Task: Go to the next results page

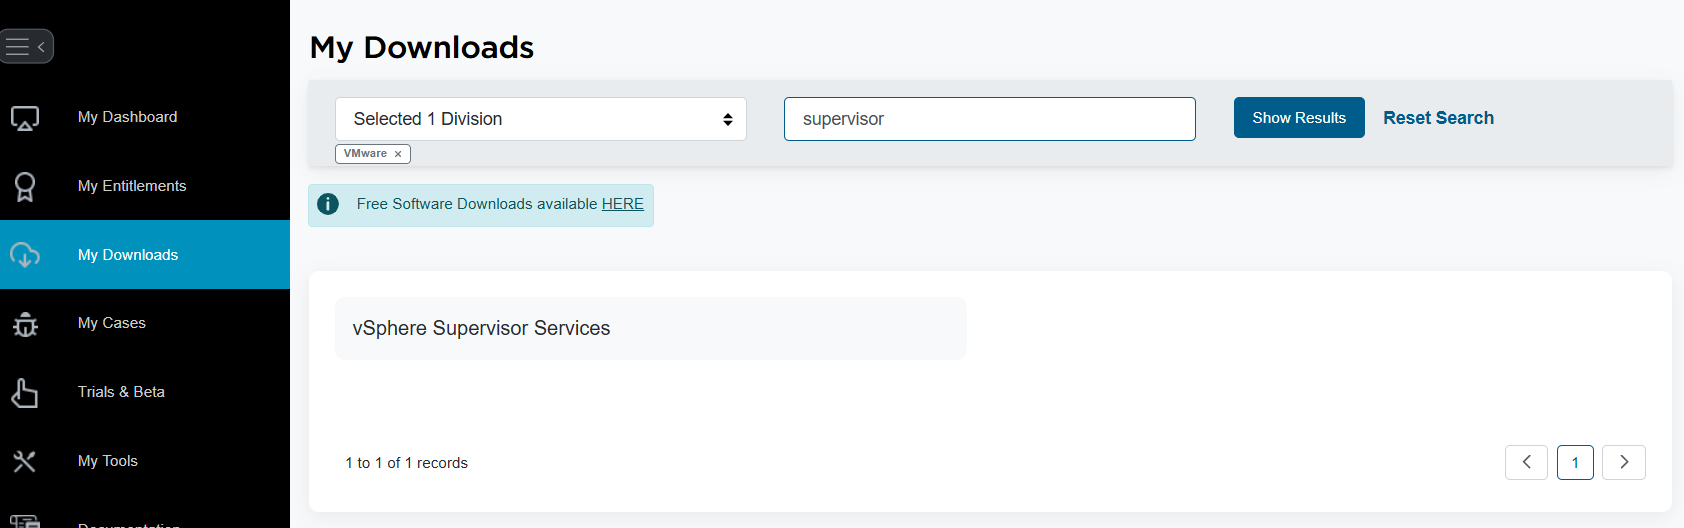Action: pos(1623,462)
